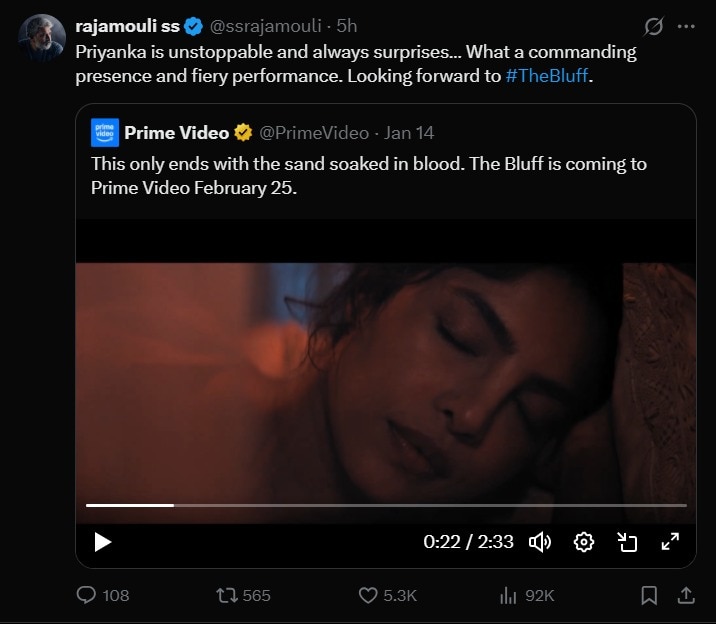View post analytics with 92K views
Viewport: 716px width, 624px height.
509,595
